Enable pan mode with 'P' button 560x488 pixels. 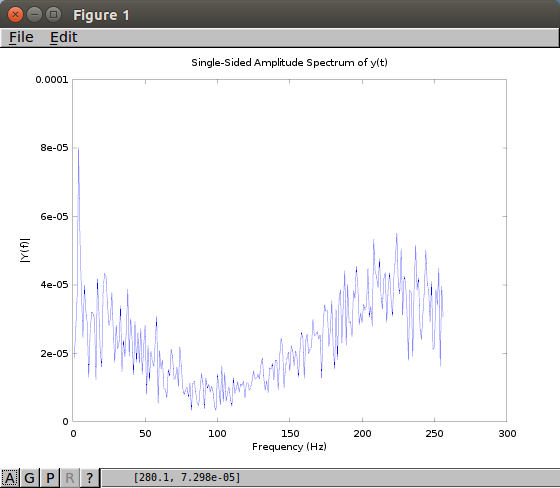click(x=50, y=478)
